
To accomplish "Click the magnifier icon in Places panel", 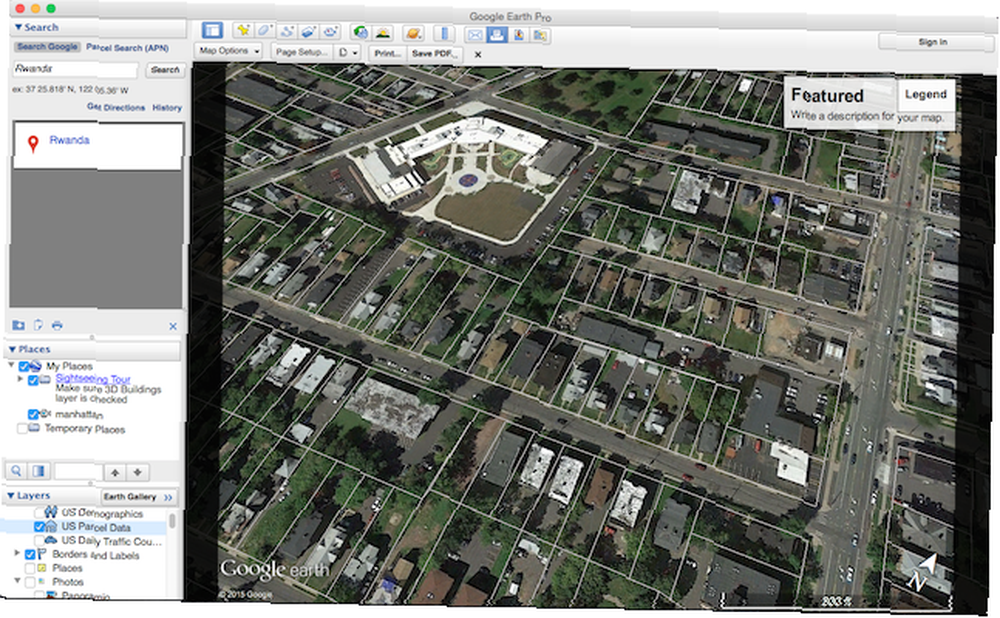I will 16,471.
